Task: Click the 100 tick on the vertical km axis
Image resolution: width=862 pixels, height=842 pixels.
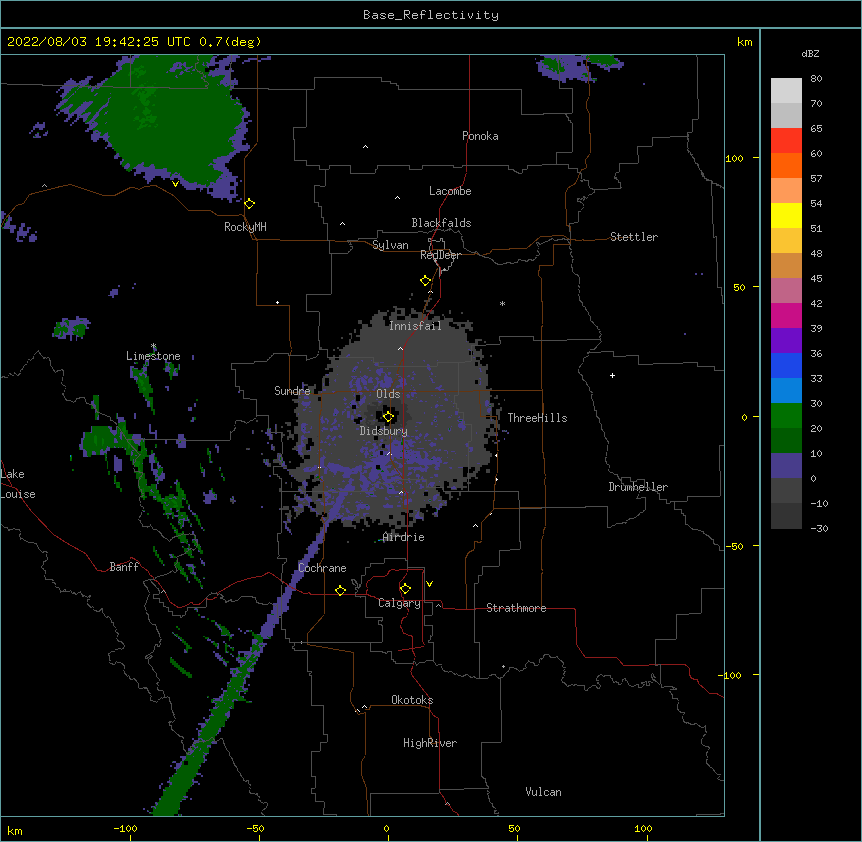Action: click(x=734, y=158)
